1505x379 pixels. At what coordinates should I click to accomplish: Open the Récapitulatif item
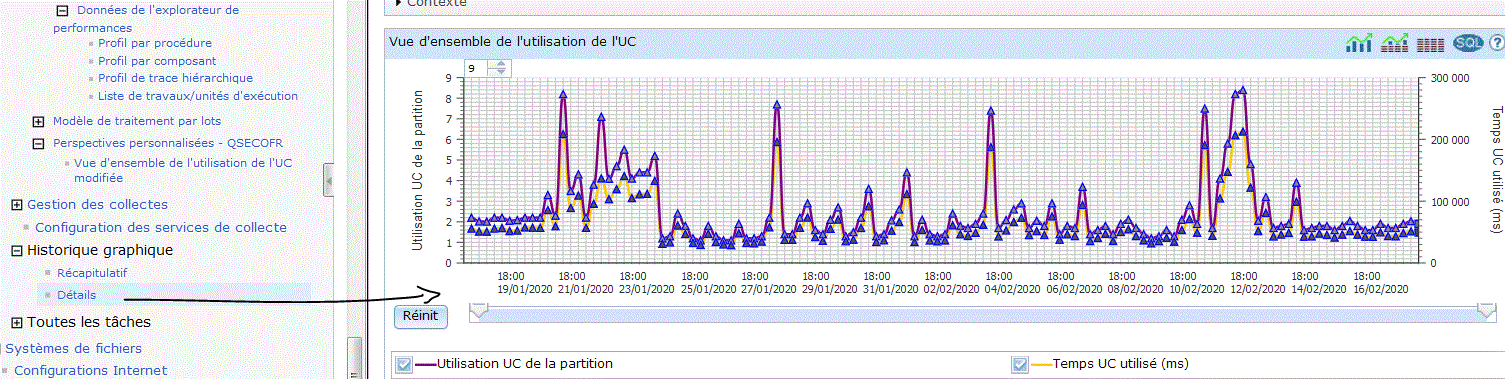pos(92,272)
